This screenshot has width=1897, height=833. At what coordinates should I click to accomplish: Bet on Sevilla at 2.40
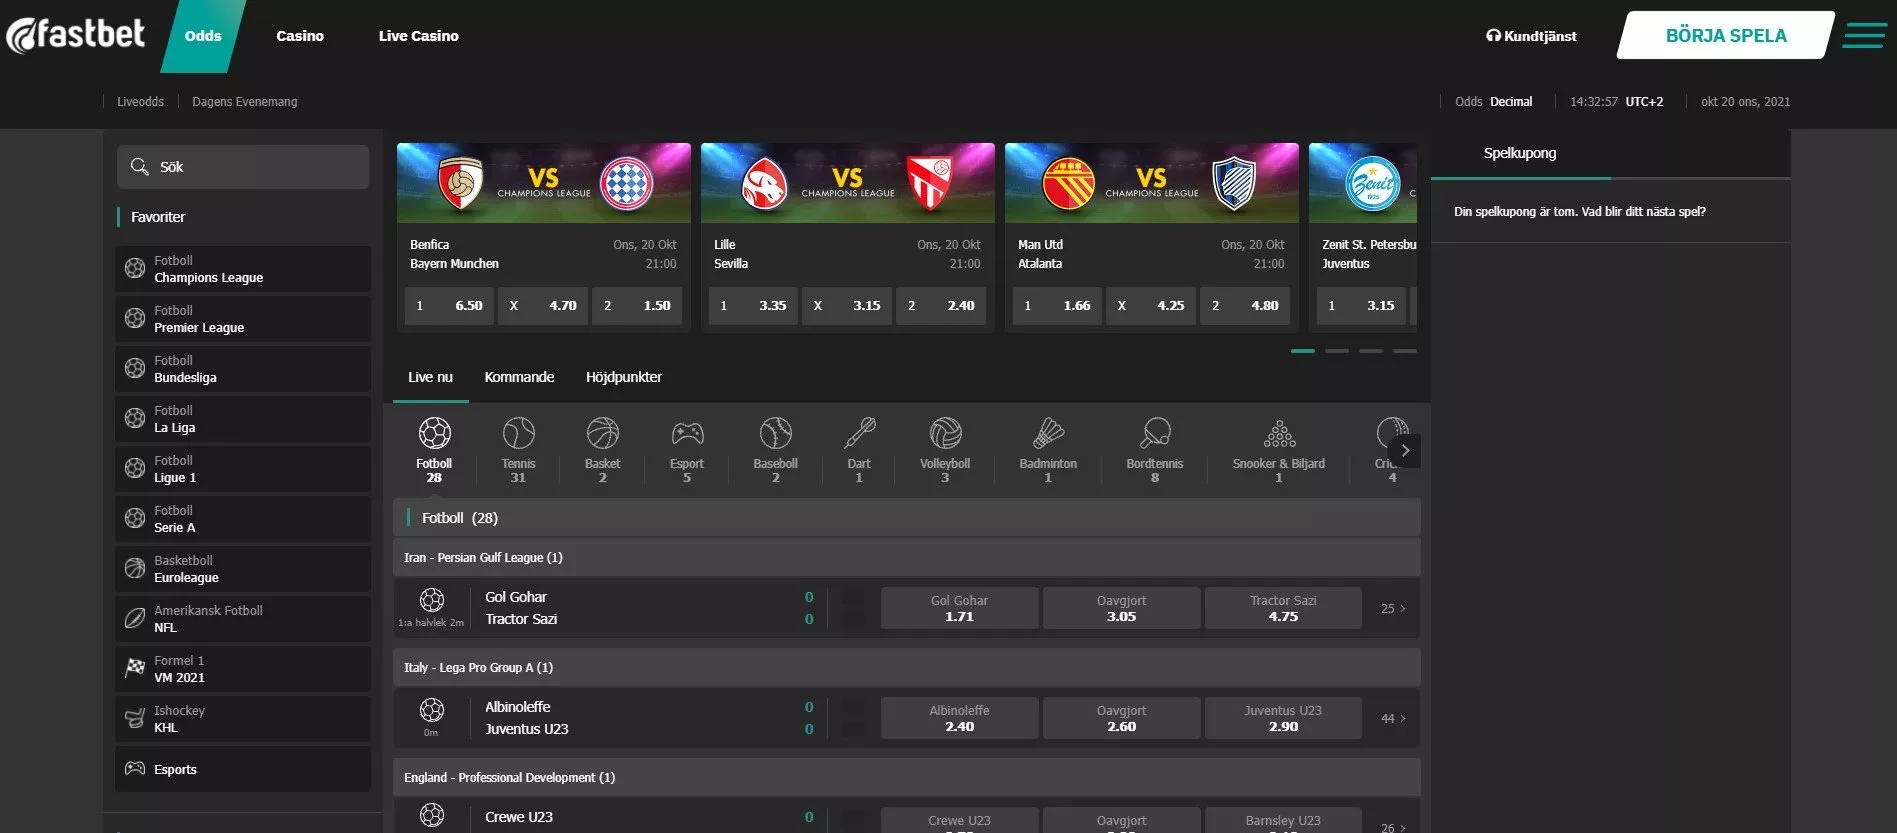941,306
